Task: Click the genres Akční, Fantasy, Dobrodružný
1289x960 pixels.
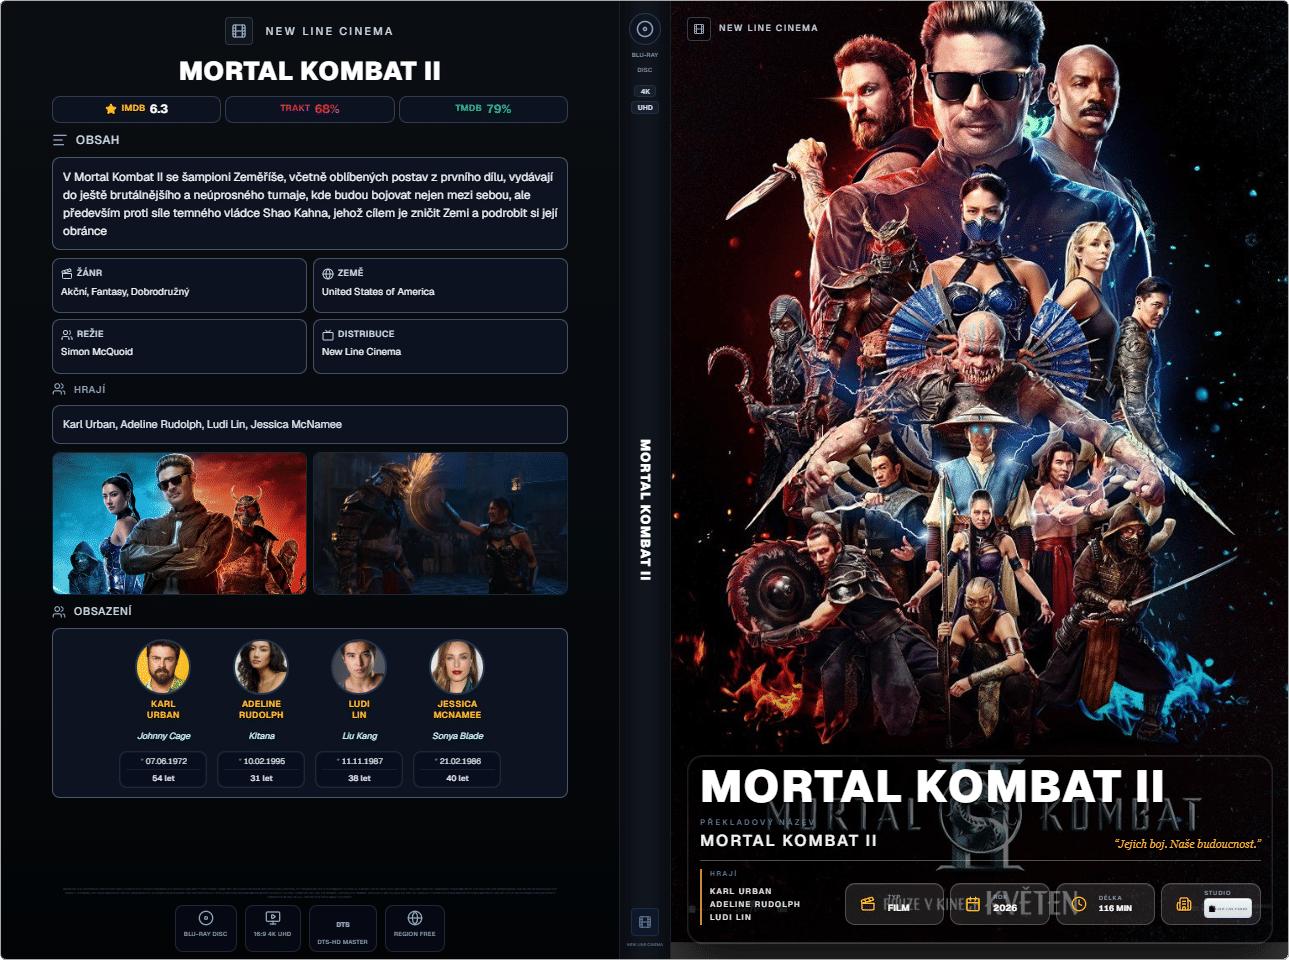Action: point(125,292)
